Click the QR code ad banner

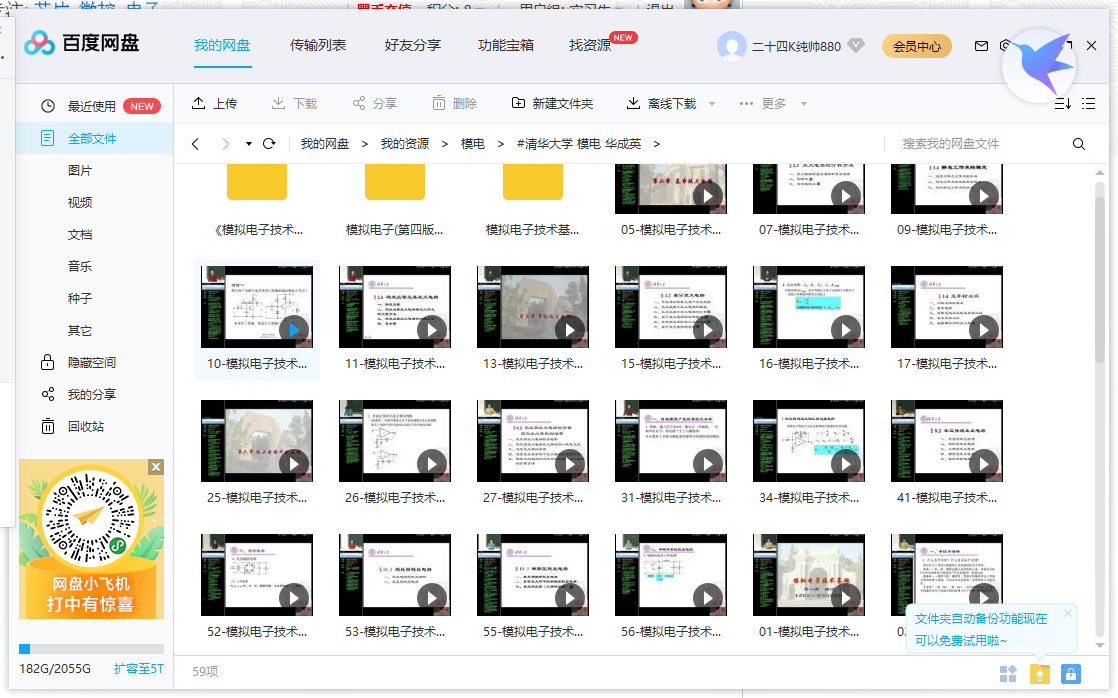[x=91, y=539]
